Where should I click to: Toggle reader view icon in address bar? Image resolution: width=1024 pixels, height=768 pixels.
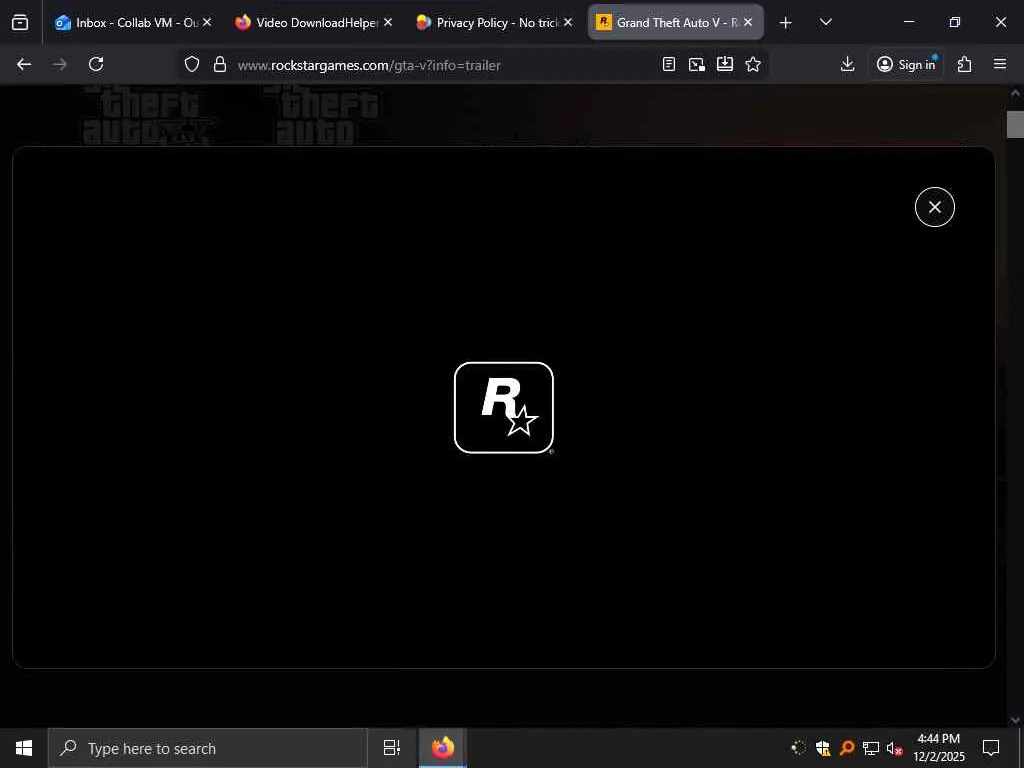point(669,64)
